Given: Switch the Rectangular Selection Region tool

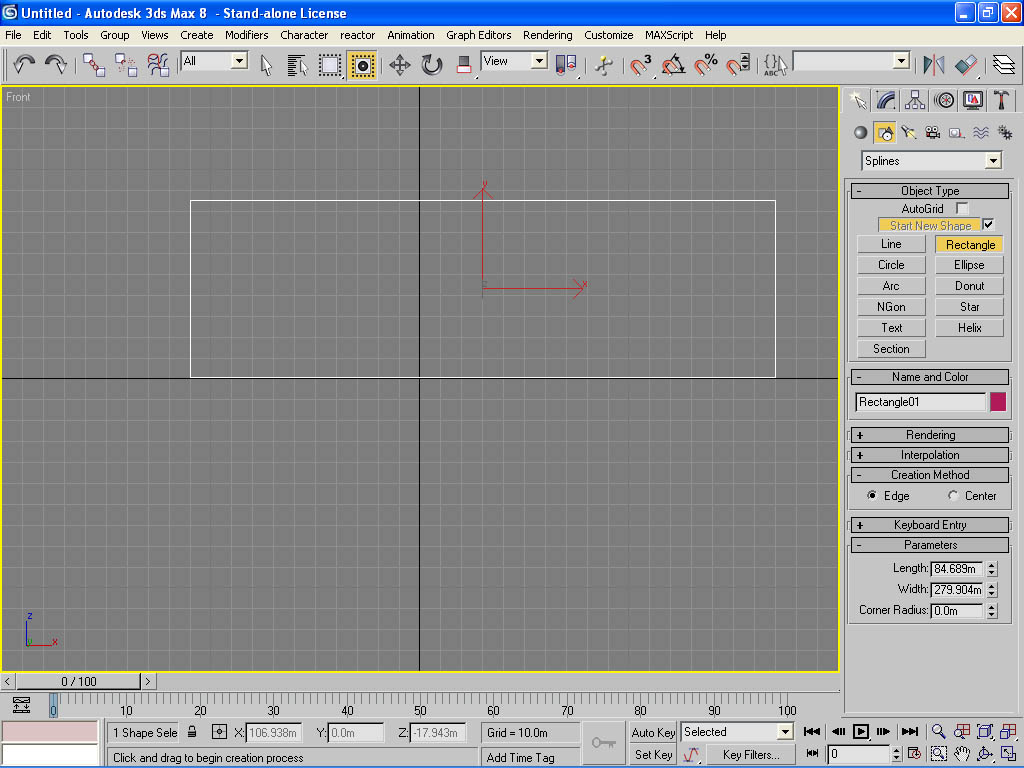Looking at the screenshot, I should [330, 65].
